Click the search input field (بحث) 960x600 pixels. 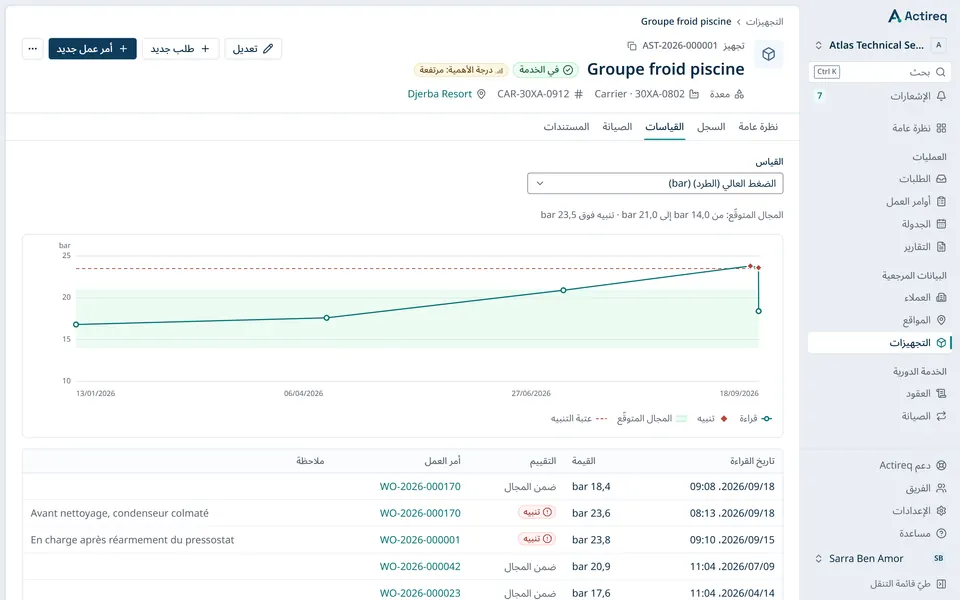(x=880, y=72)
